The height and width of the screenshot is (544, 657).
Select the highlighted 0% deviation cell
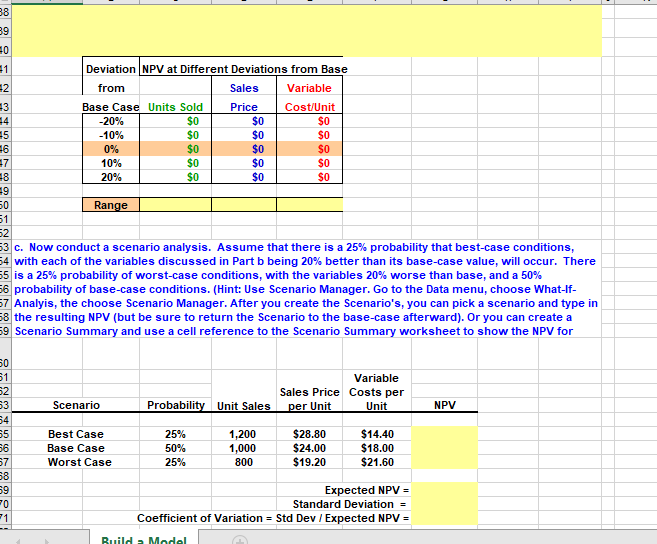(111, 149)
